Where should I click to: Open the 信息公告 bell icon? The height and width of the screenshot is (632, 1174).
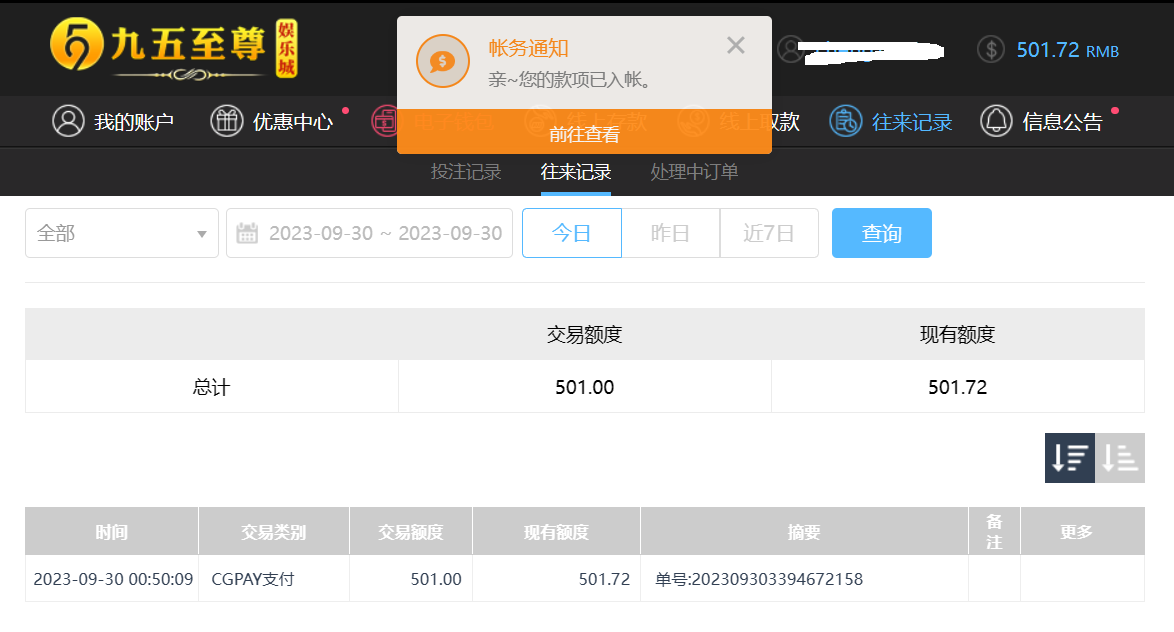tap(997, 121)
